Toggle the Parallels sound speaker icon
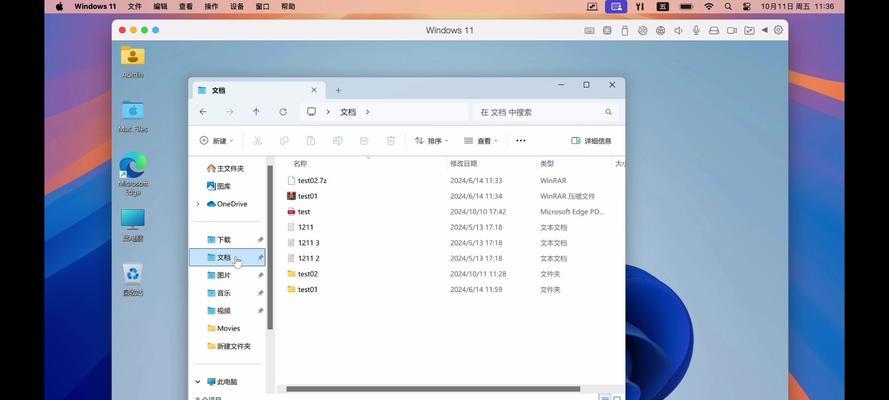This screenshot has width=889, height=400. point(678,31)
